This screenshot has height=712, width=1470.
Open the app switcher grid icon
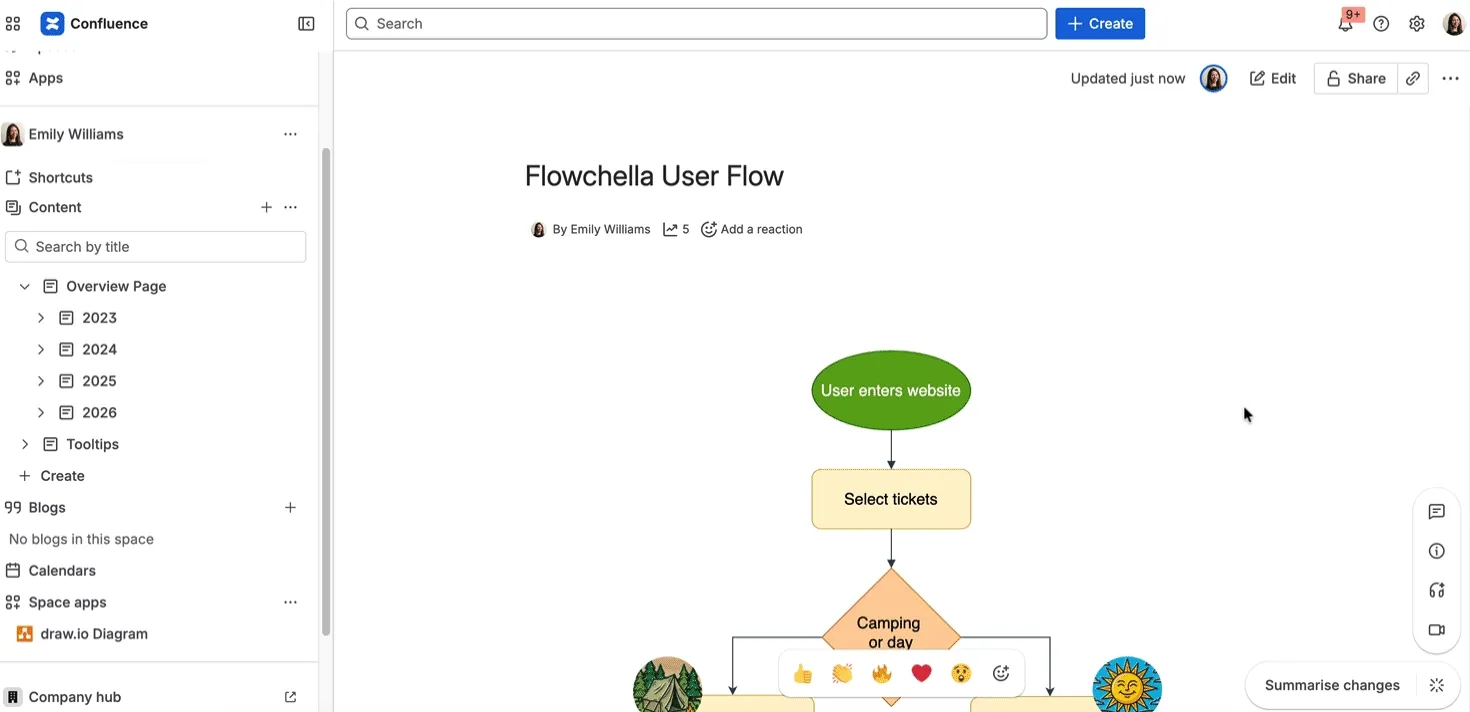point(13,24)
